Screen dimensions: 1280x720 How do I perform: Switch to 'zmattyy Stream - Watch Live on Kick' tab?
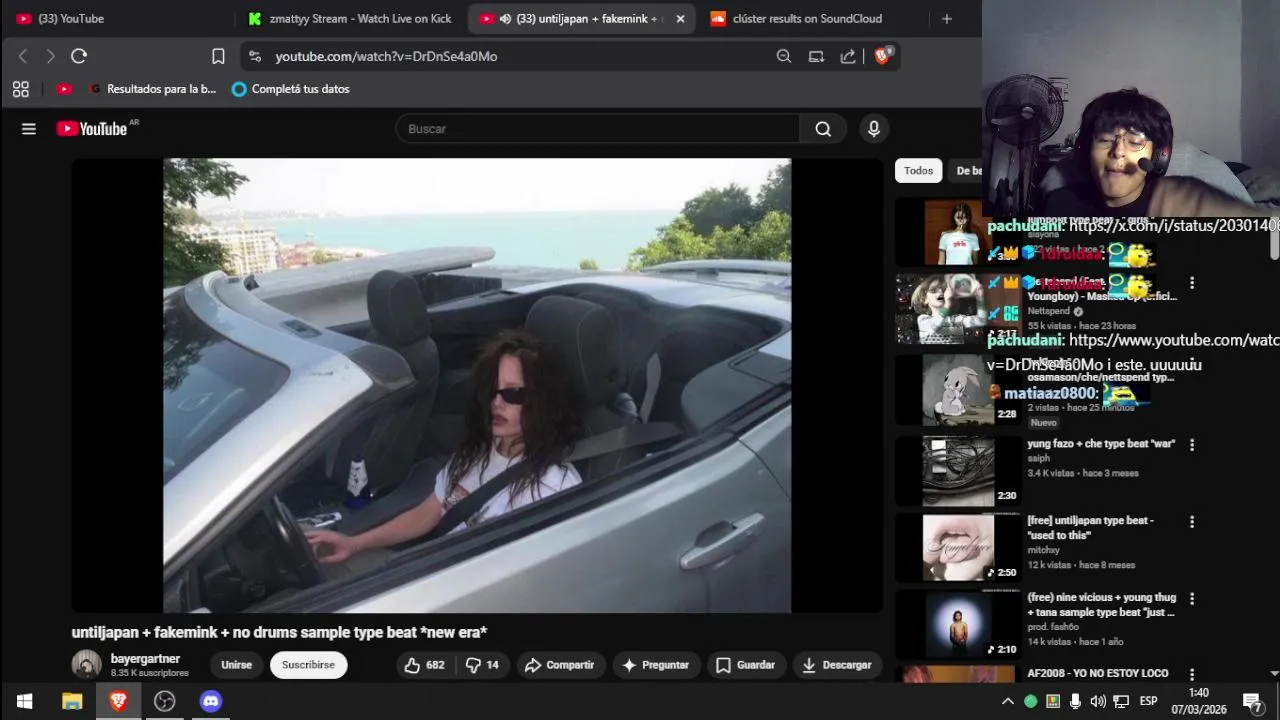tap(350, 18)
